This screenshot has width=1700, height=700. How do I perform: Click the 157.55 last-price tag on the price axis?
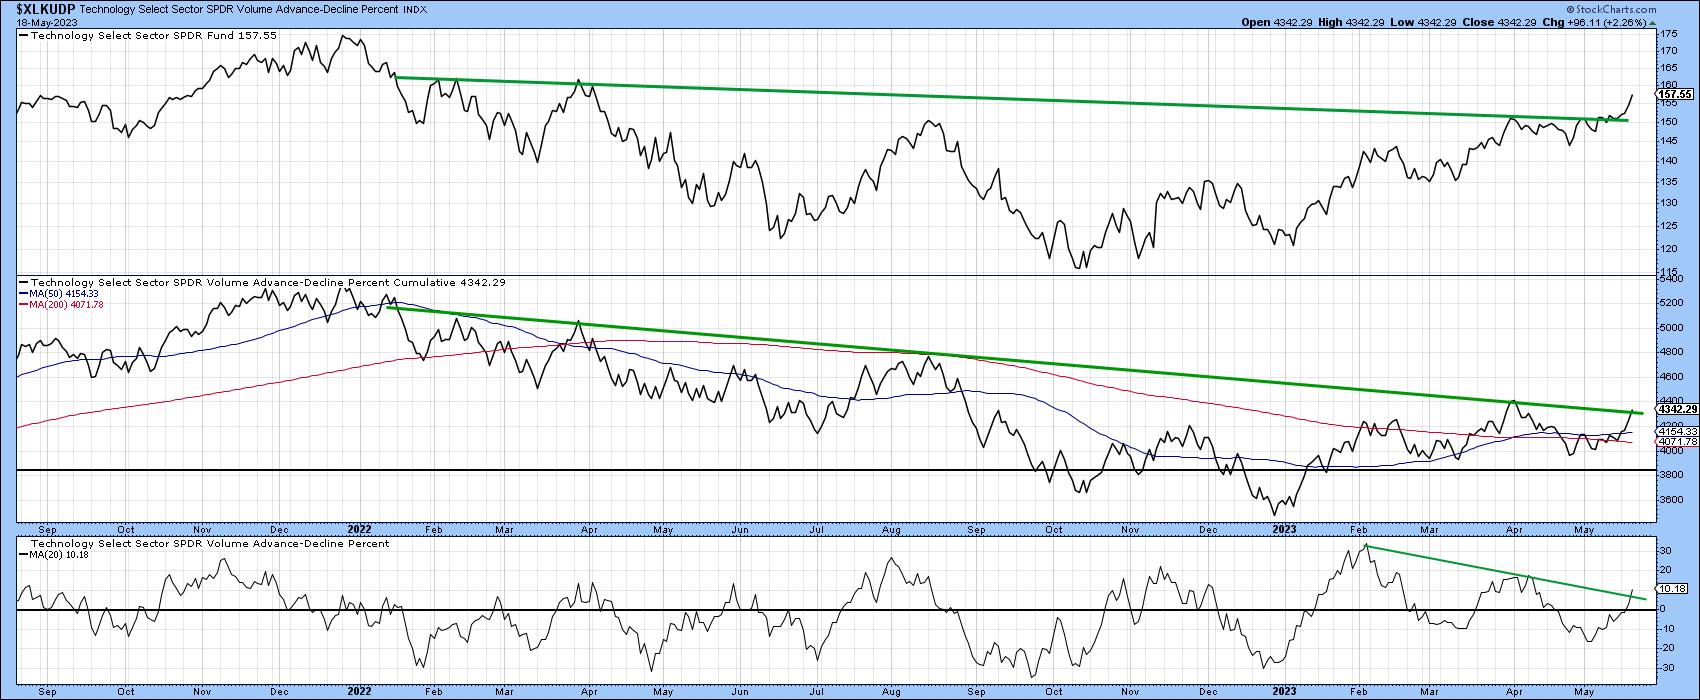(1674, 94)
